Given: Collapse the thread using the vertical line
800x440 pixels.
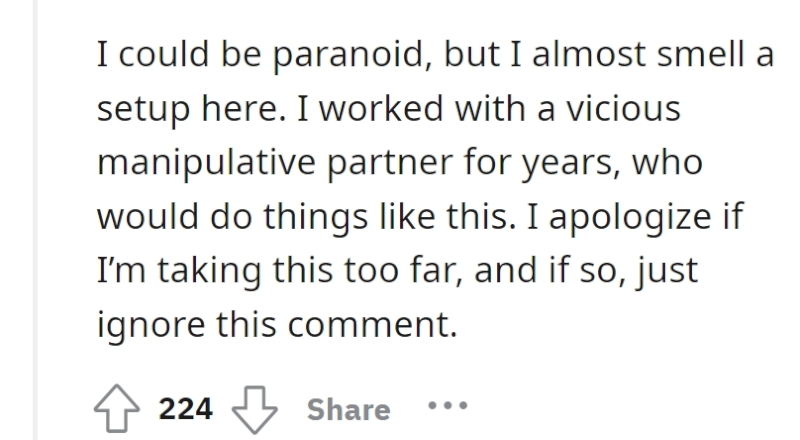Looking at the screenshot, I should [x=36, y=220].
